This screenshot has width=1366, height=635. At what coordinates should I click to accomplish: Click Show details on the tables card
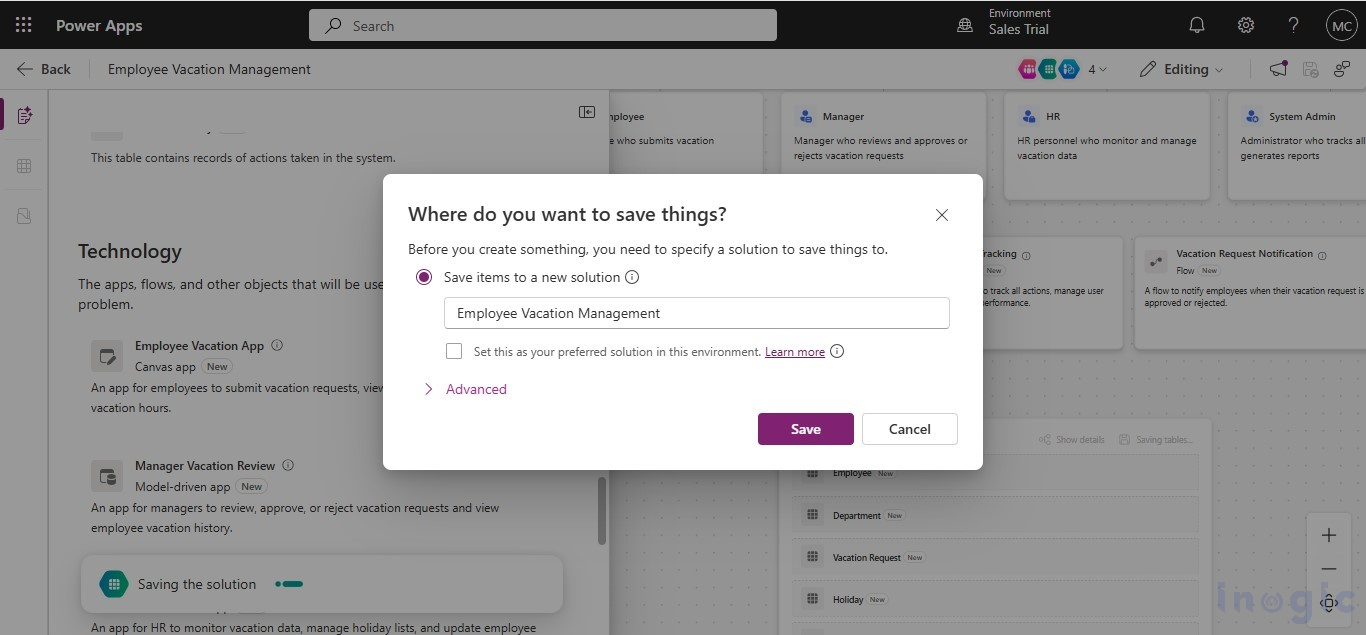tap(1072, 440)
